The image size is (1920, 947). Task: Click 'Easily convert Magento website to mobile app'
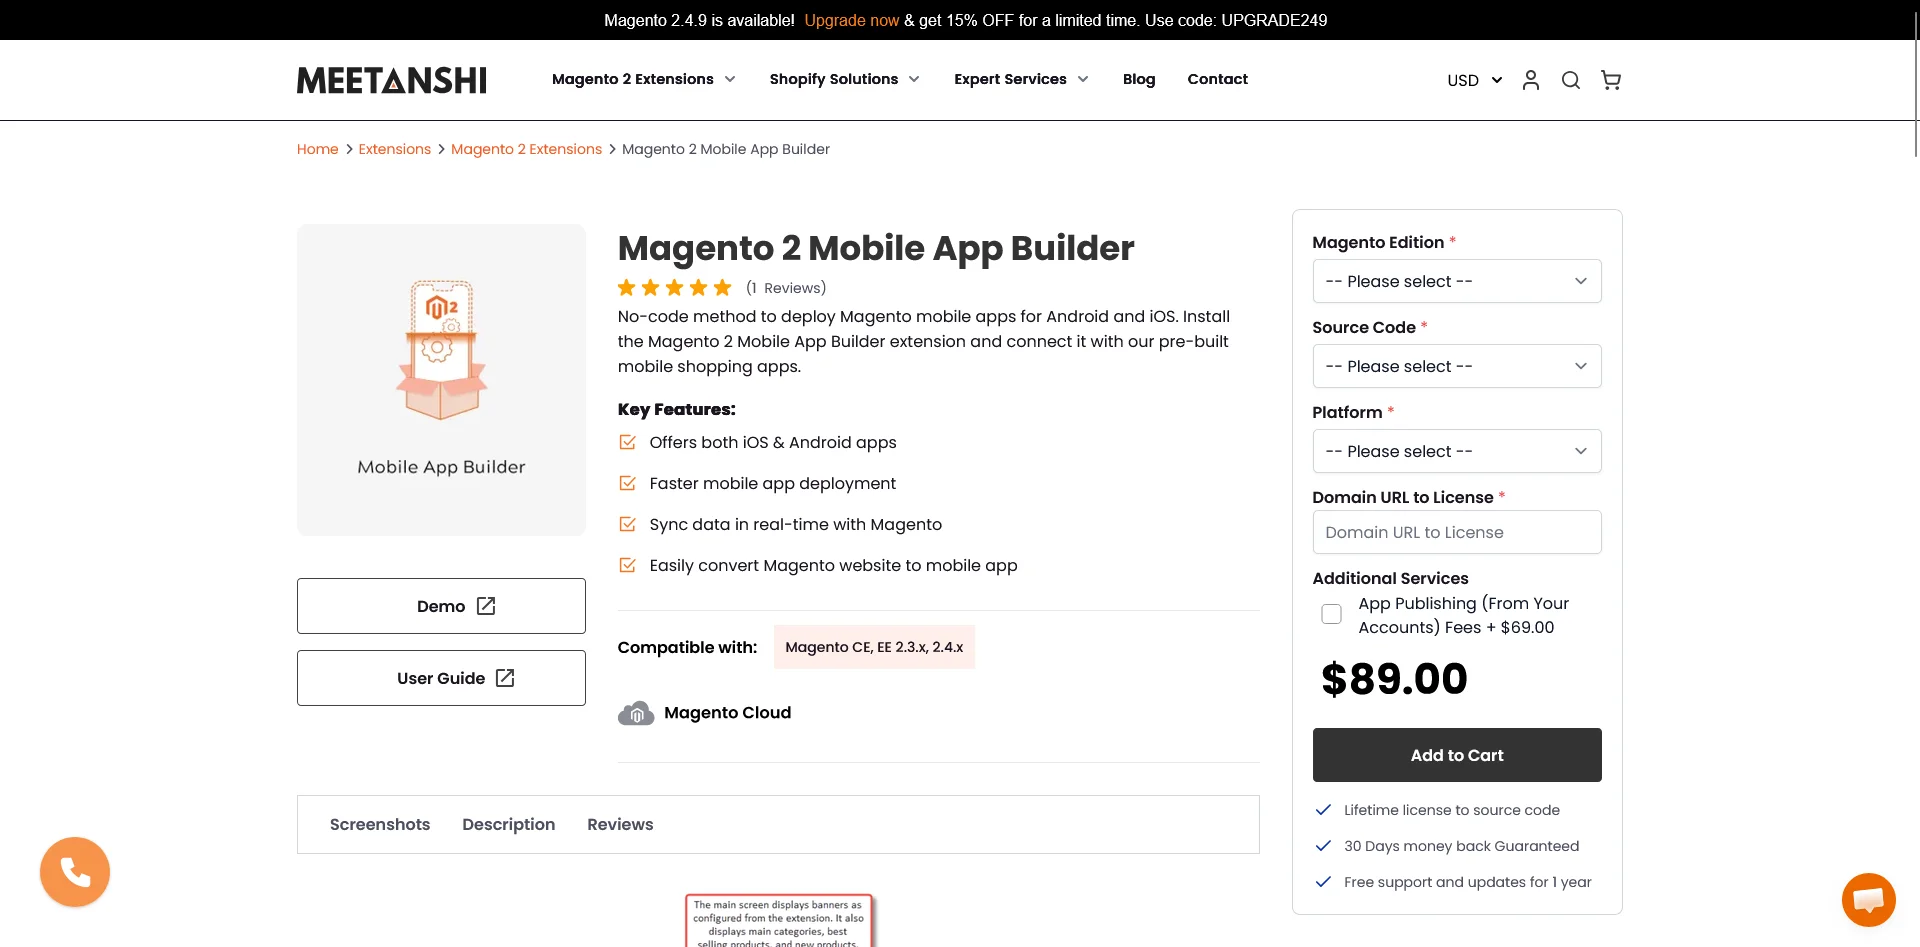(834, 565)
